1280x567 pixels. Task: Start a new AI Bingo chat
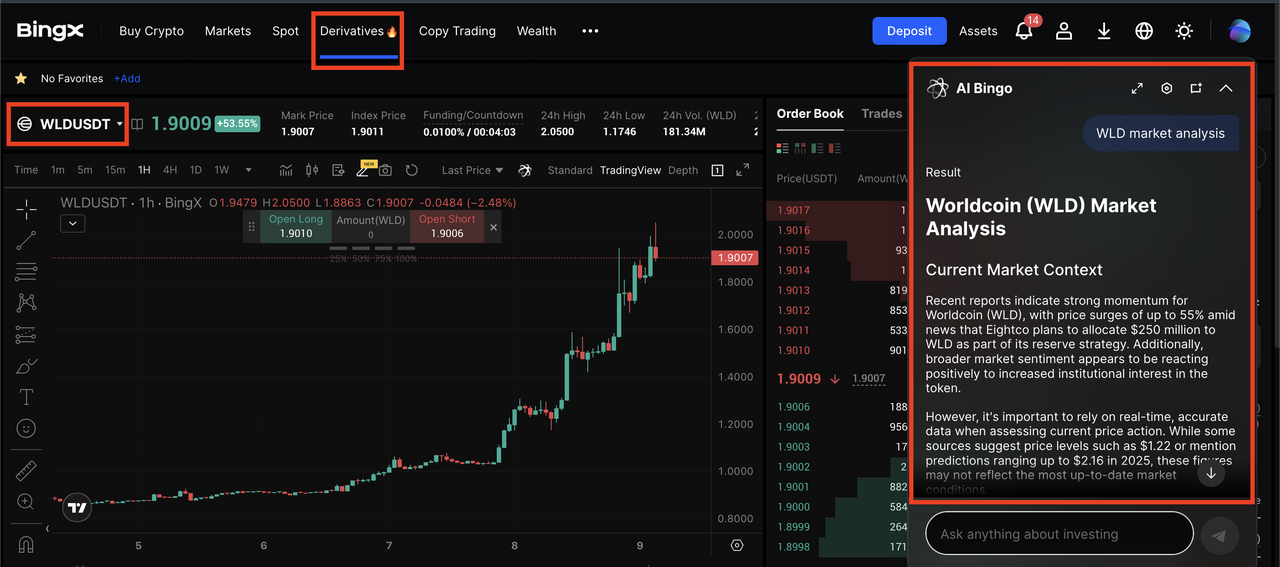pyautogui.click(x=1196, y=88)
